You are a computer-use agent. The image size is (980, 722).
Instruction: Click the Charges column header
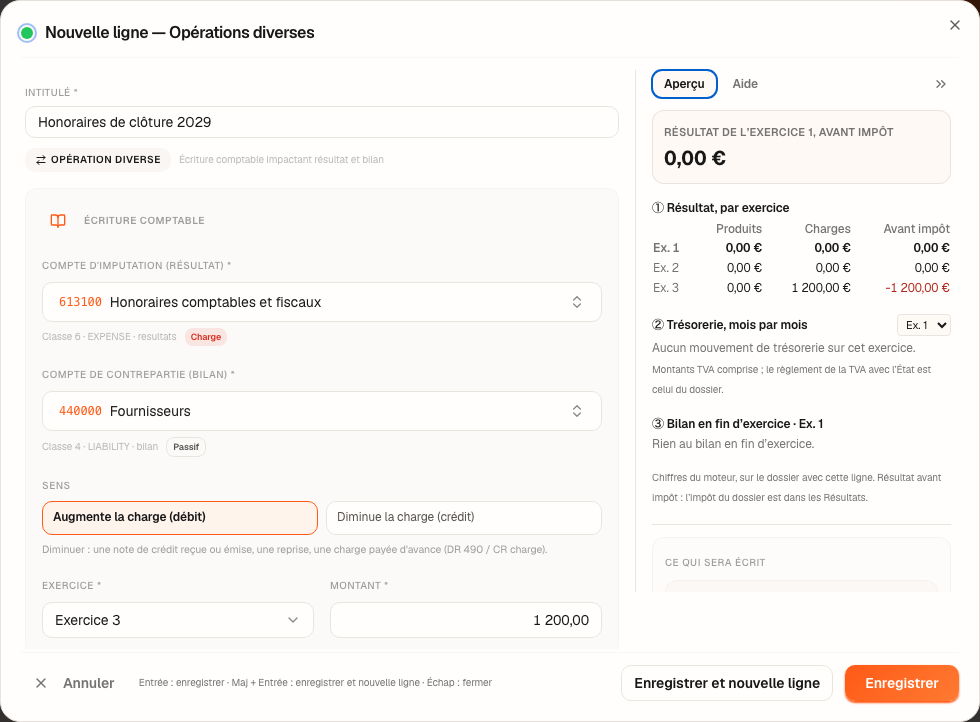coord(827,229)
